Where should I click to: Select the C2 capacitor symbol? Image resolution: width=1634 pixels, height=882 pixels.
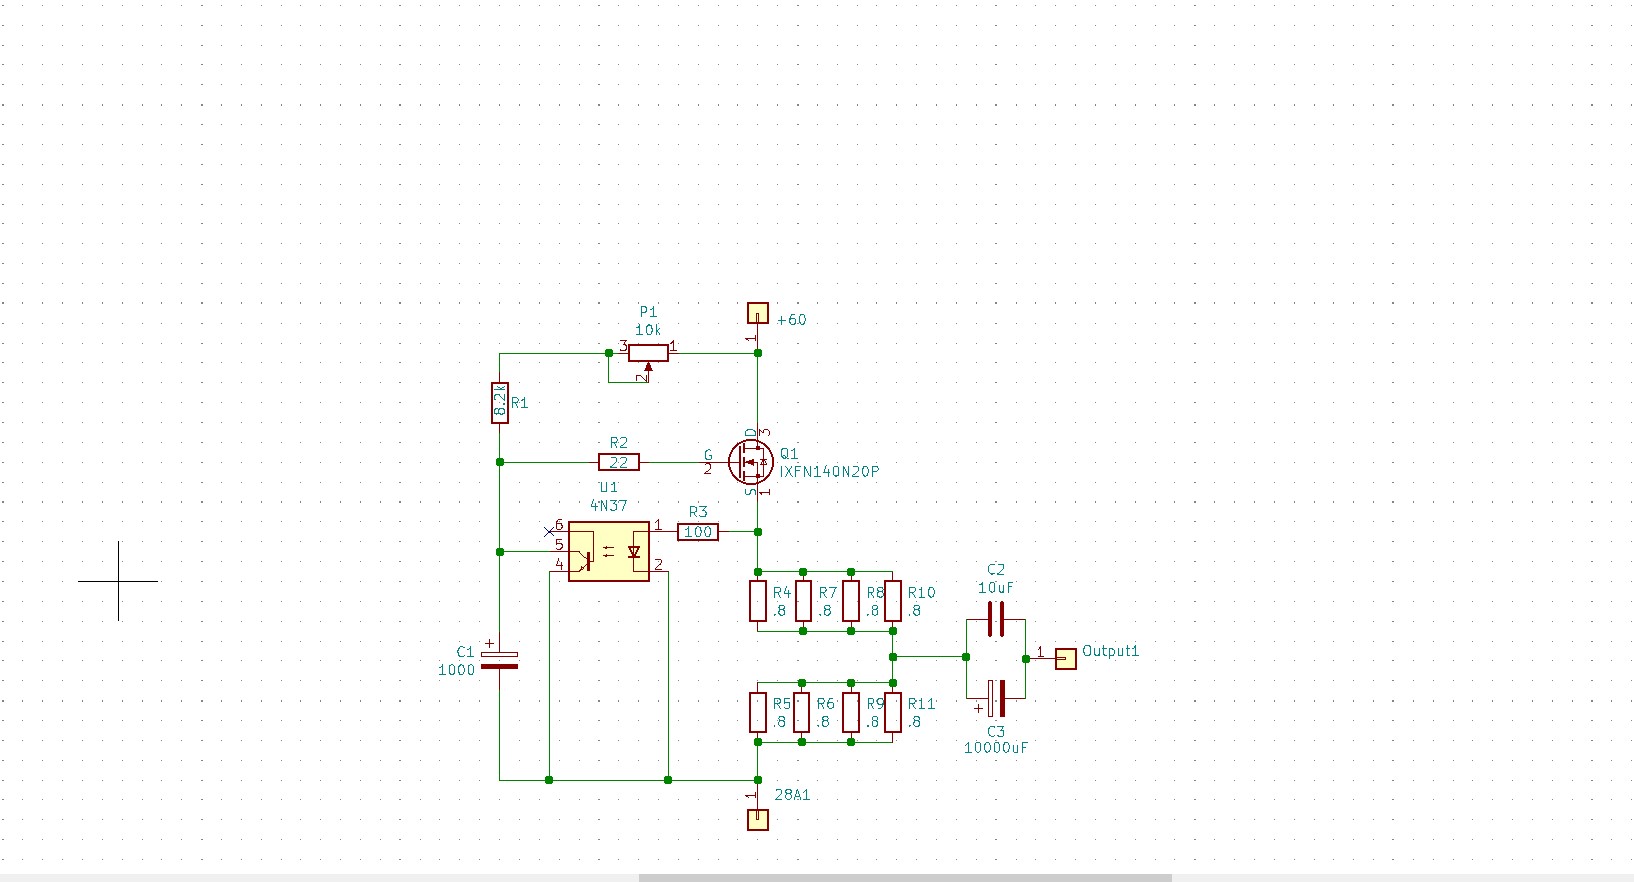pos(996,619)
